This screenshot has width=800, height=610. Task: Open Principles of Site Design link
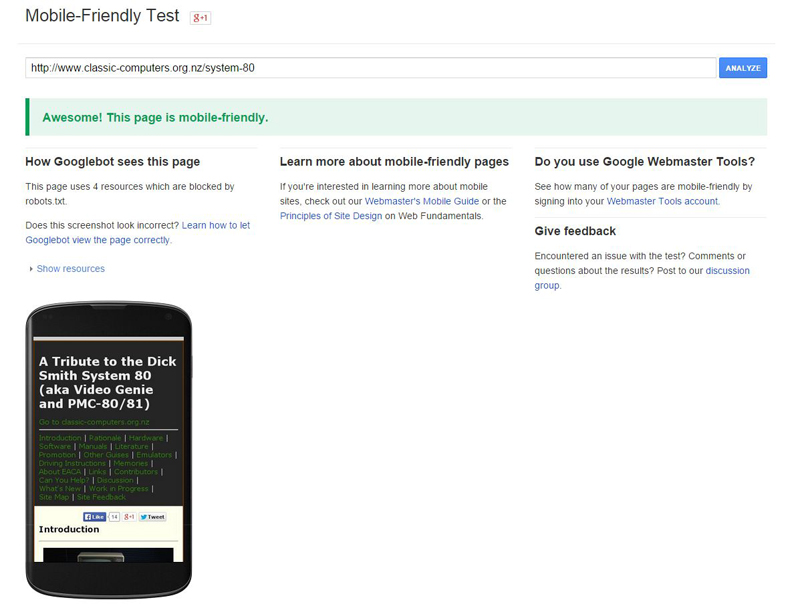click(331, 216)
